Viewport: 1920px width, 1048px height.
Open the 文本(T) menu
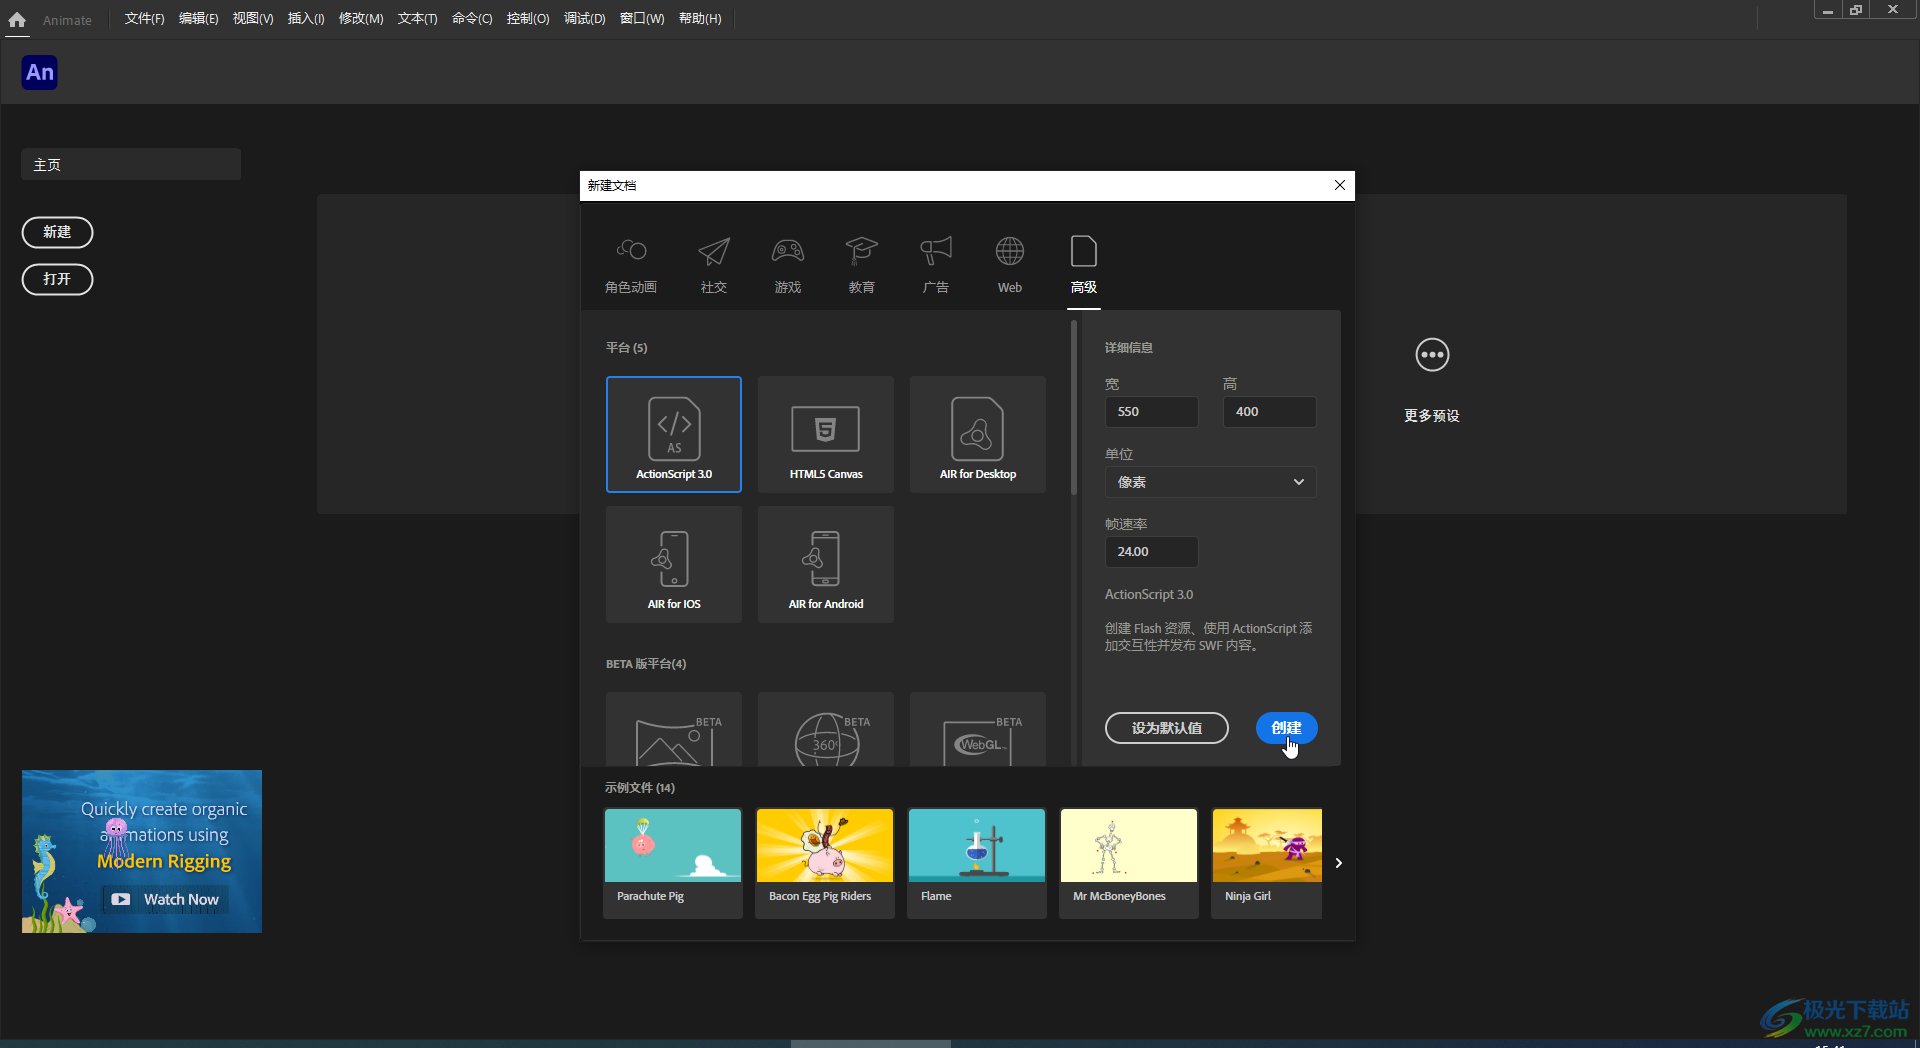[x=417, y=19]
